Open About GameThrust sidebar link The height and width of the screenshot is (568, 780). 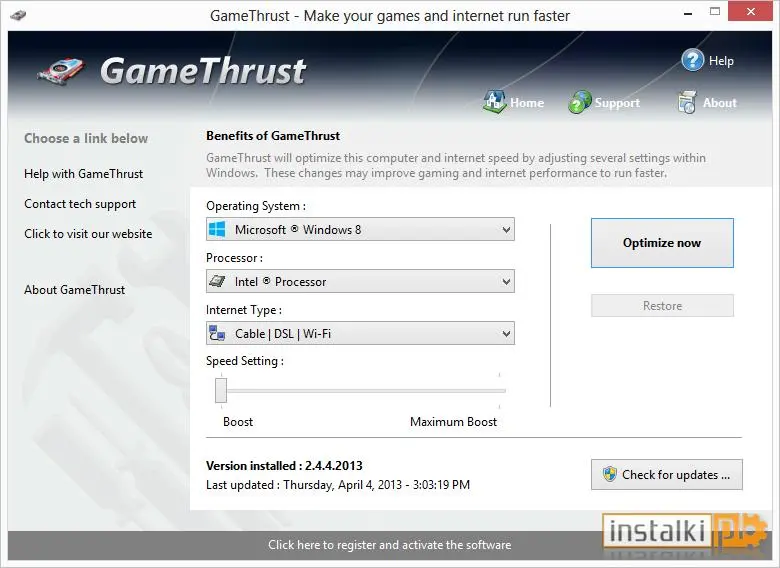click(x=75, y=289)
